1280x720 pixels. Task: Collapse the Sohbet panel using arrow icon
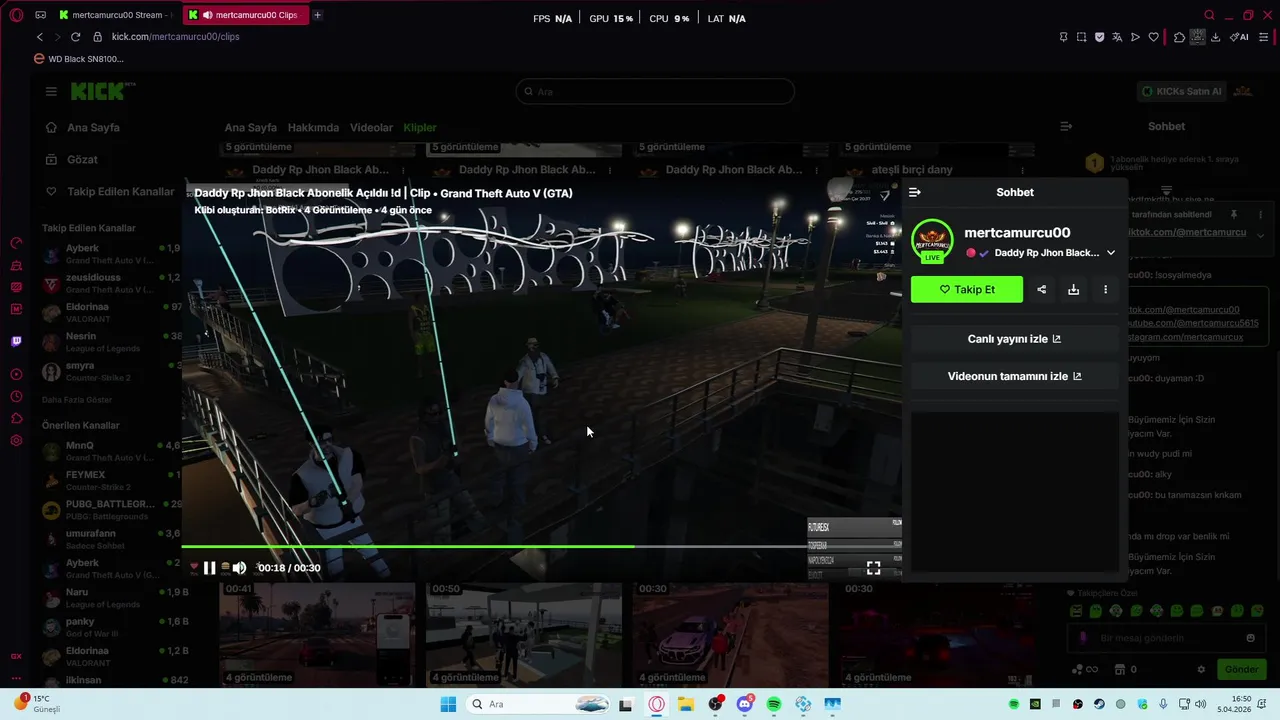pyautogui.click(x=915, y=192)
